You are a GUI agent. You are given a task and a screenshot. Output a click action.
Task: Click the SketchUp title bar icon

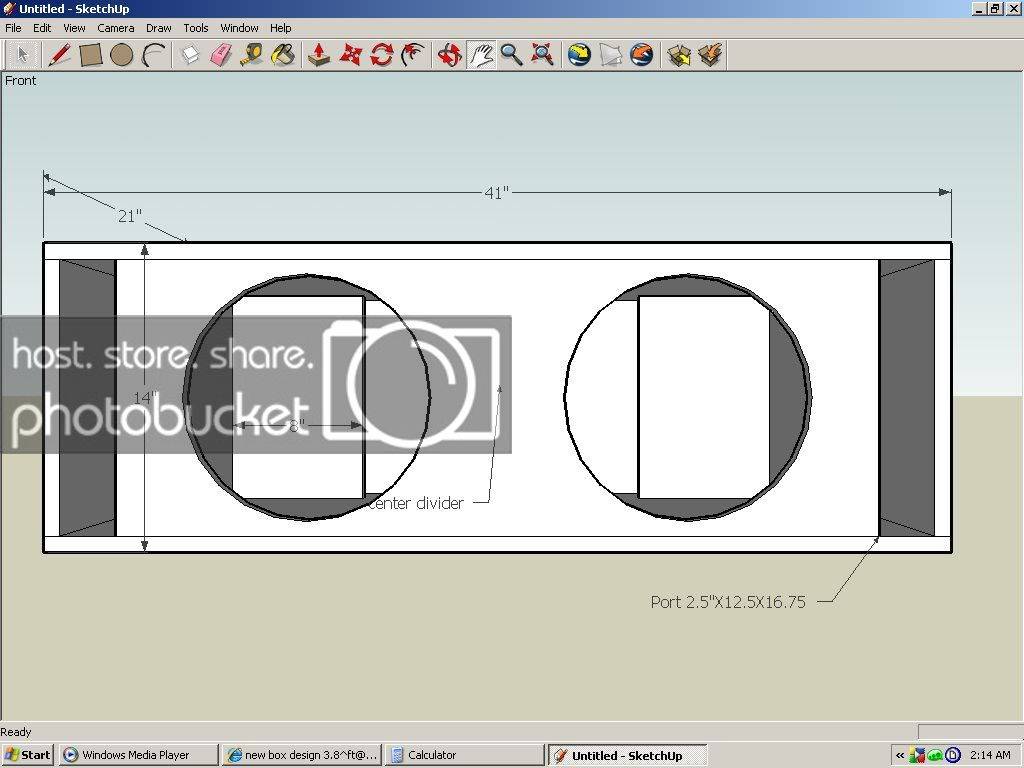pos(8,8)
